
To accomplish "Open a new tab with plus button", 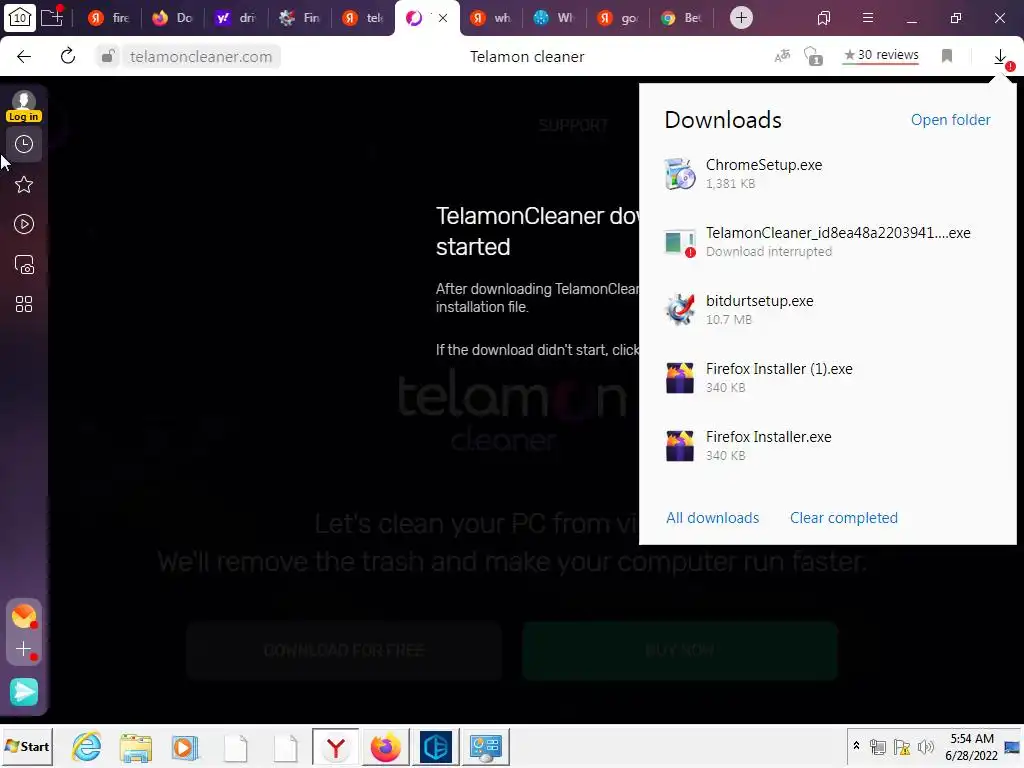I will [x=741, y=18].
